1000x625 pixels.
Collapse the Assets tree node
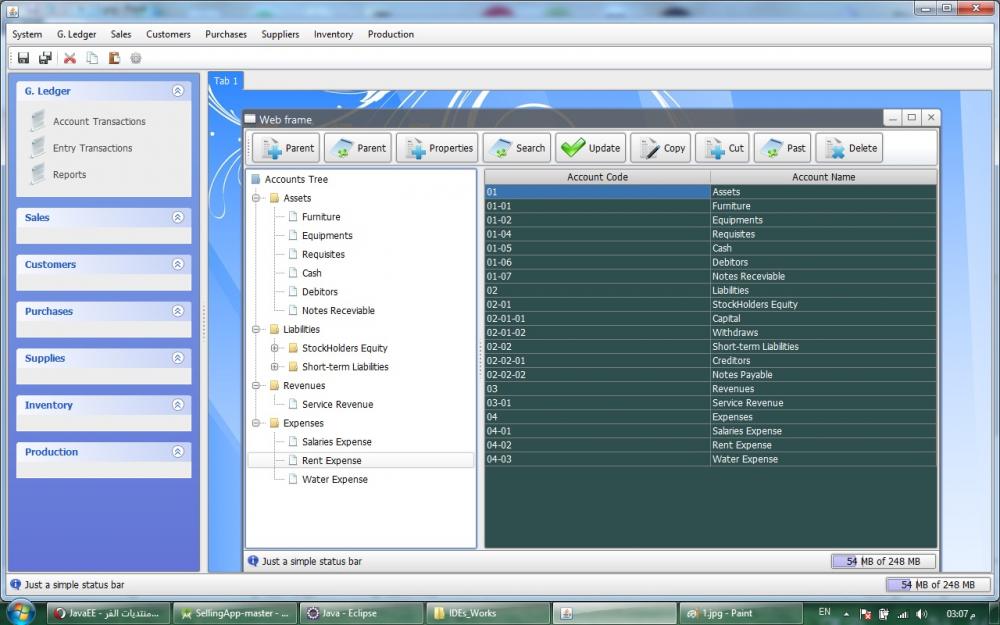point(256,198)
